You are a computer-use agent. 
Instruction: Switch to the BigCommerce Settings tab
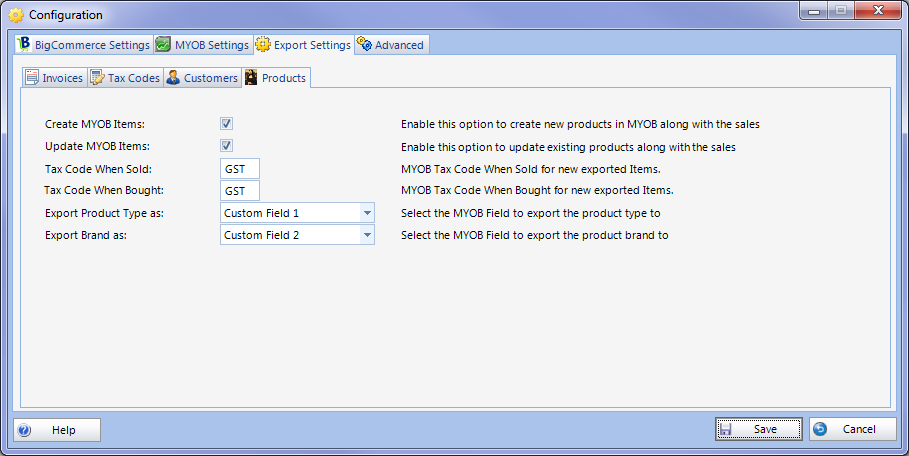coord(84,45)
